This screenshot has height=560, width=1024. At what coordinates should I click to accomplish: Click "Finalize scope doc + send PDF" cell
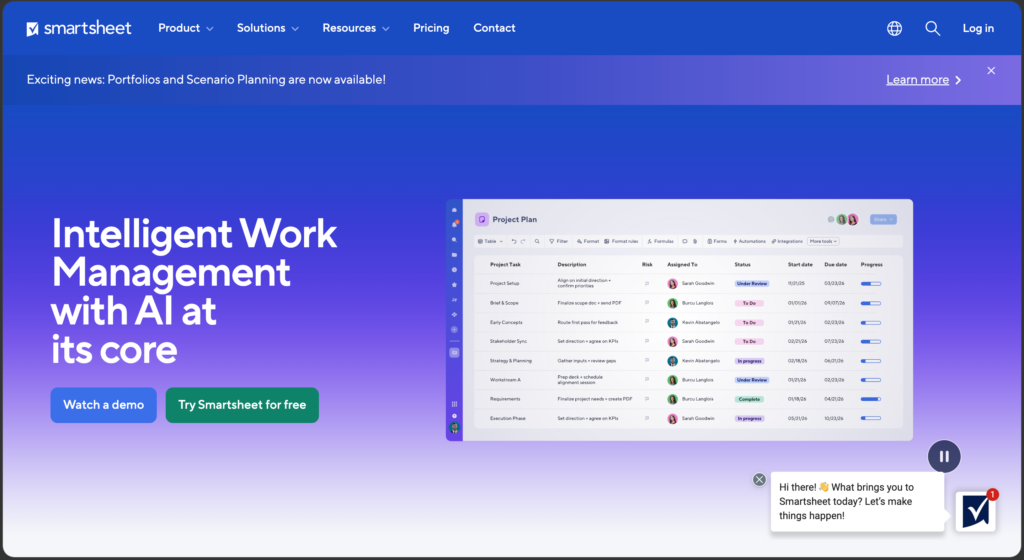coord(589,303)
